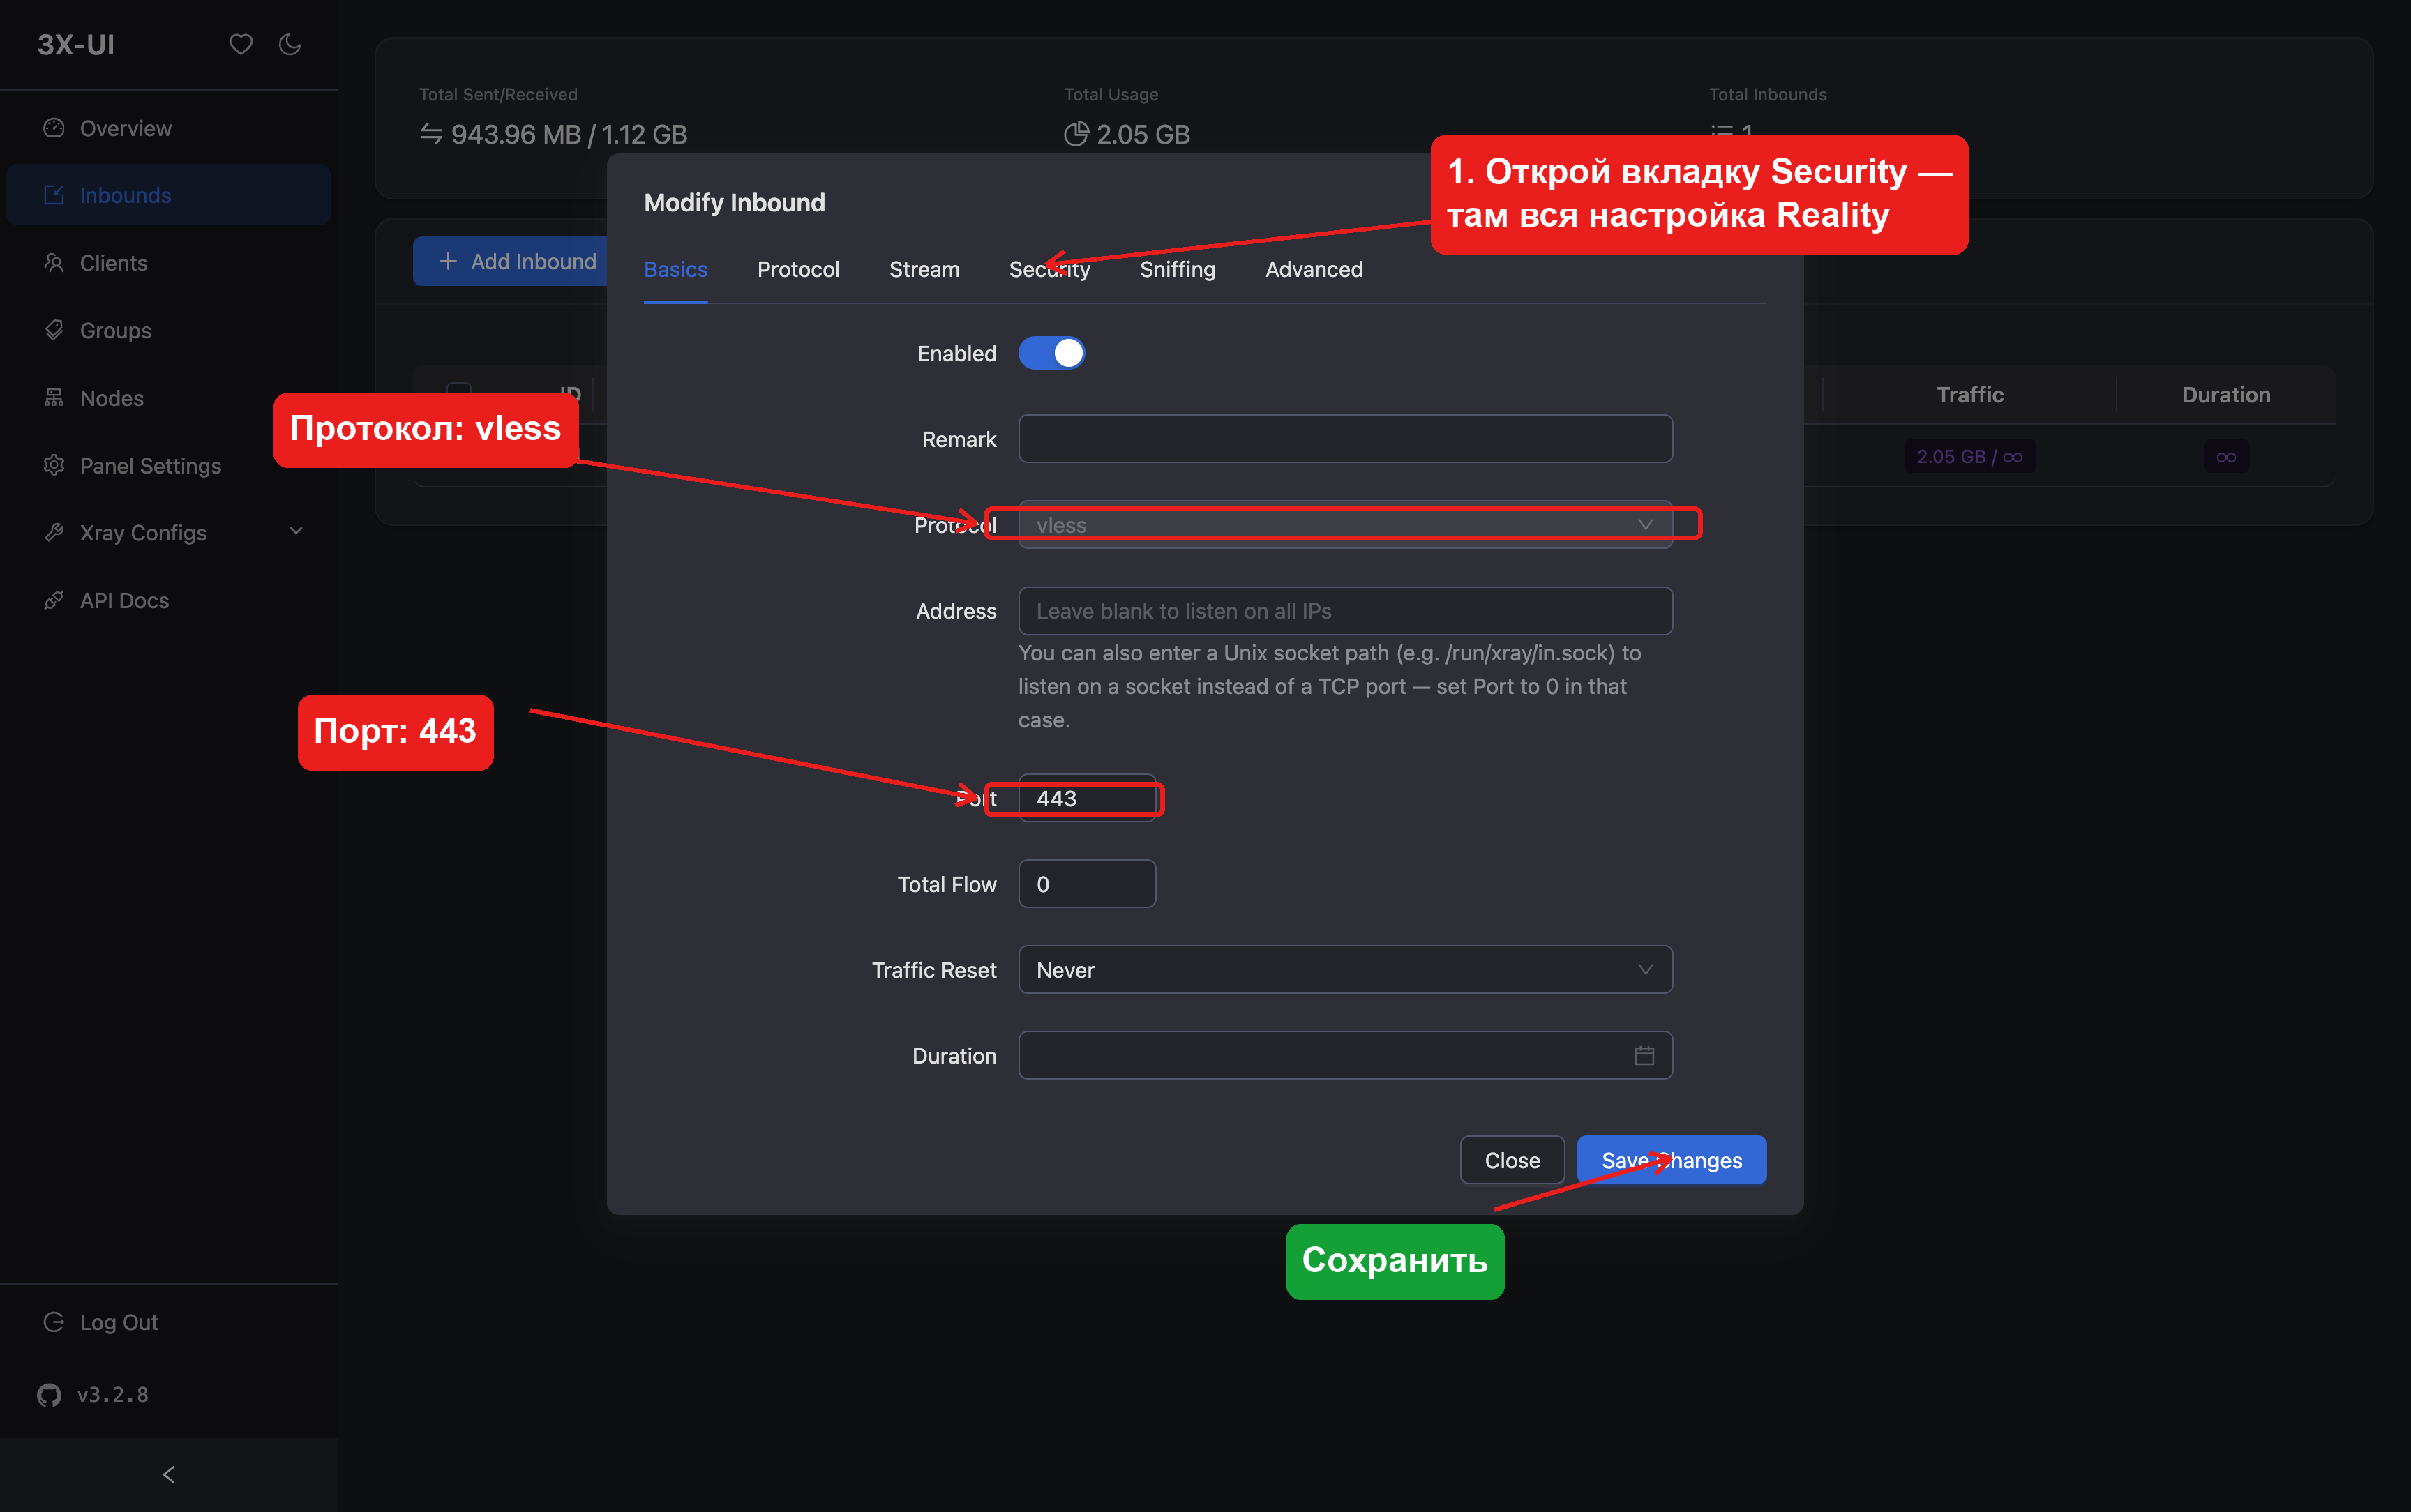2411x1512 pixels.
Task: Click the Total Flow input field
Action: (x=1087, y=884)
